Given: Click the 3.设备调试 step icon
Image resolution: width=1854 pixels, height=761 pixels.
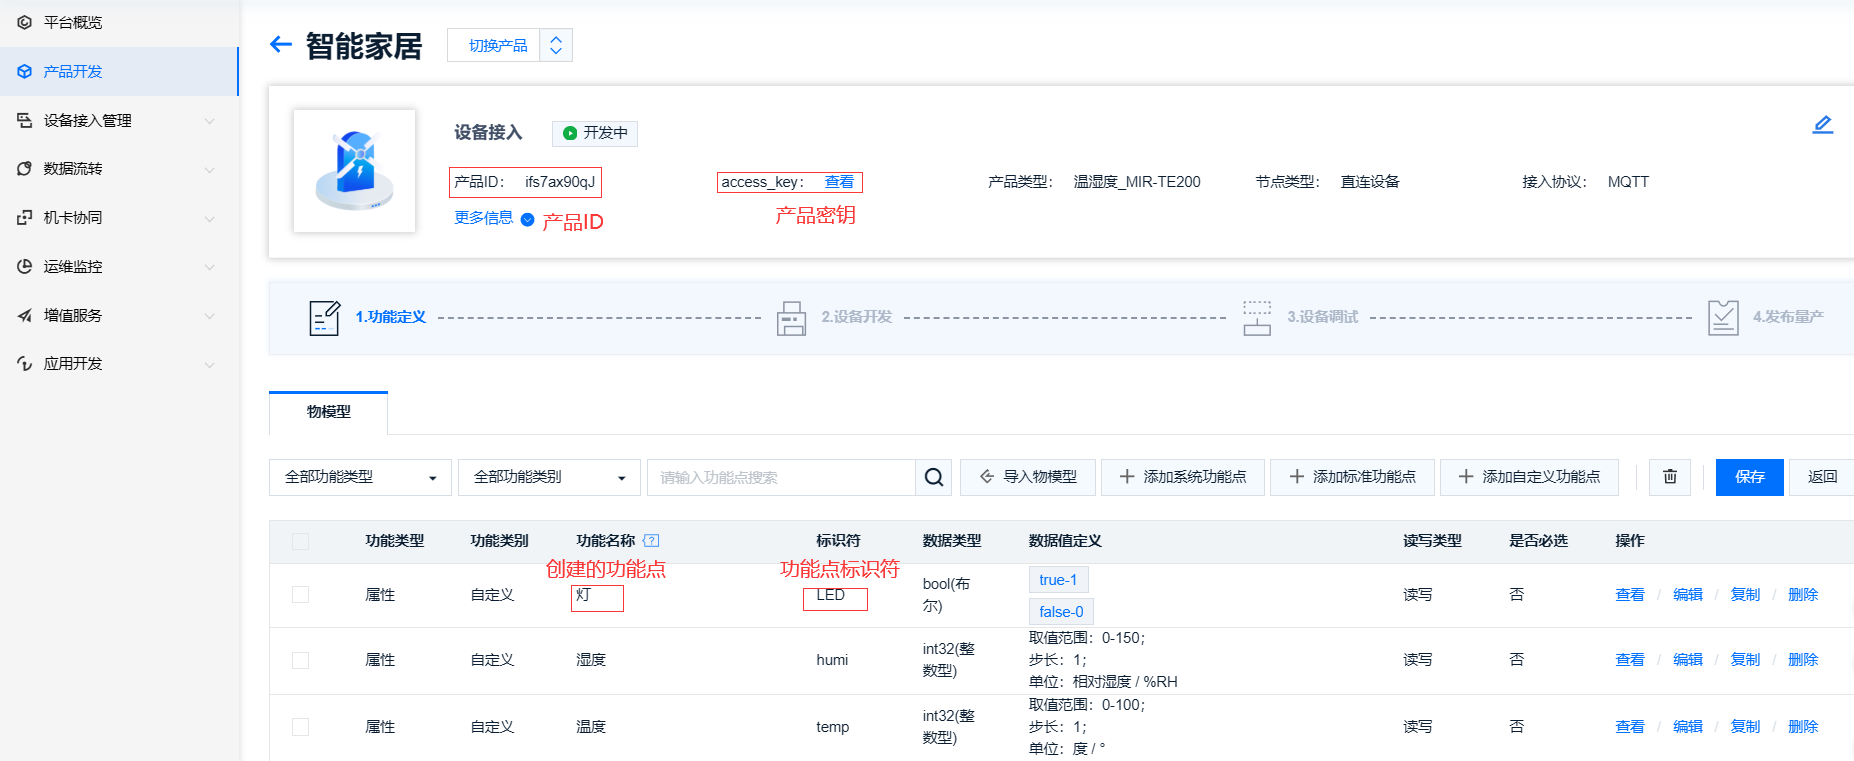Looking at the screenshot, I should point(1257,317).
